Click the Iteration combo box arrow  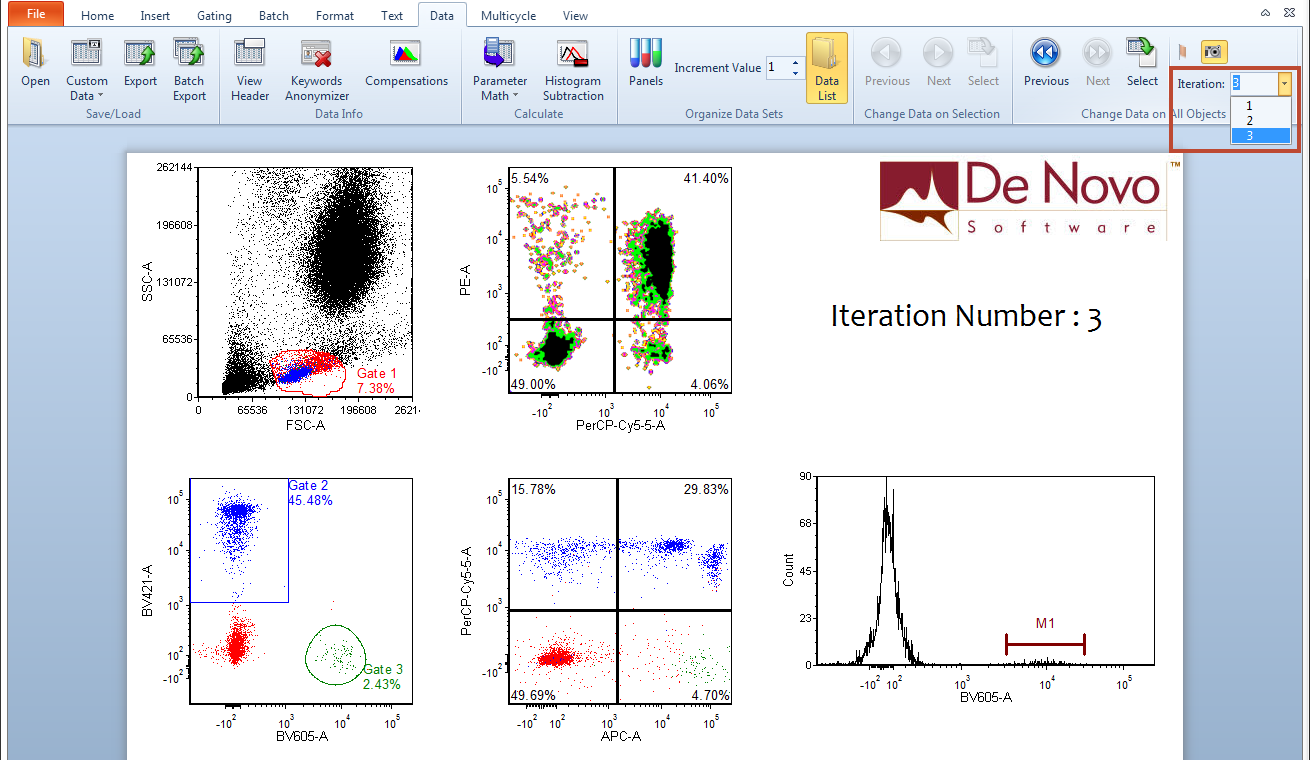[x=1284, y=84]
